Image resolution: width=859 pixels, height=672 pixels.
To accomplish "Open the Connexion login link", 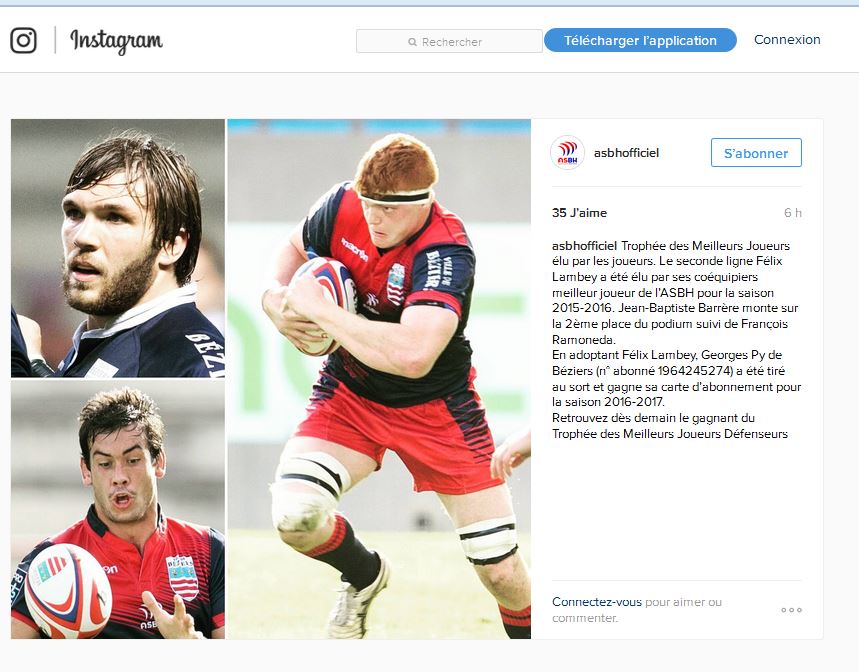I will (787, 39).
